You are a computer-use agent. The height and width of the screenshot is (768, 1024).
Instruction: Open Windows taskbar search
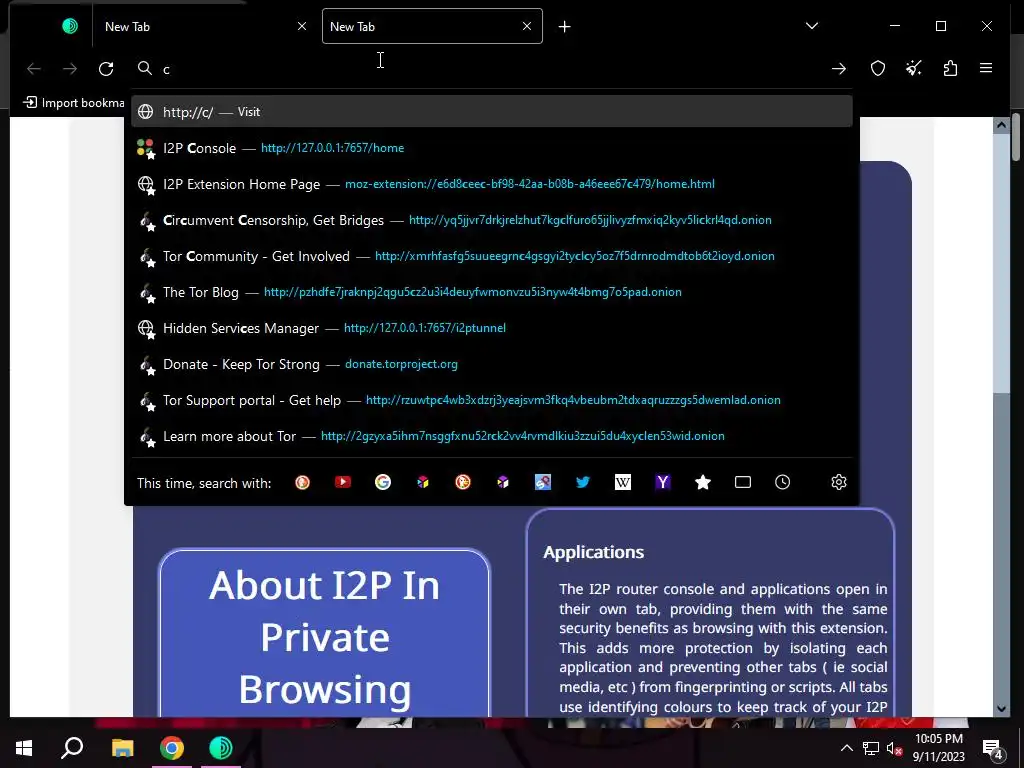tap(72, 748)
